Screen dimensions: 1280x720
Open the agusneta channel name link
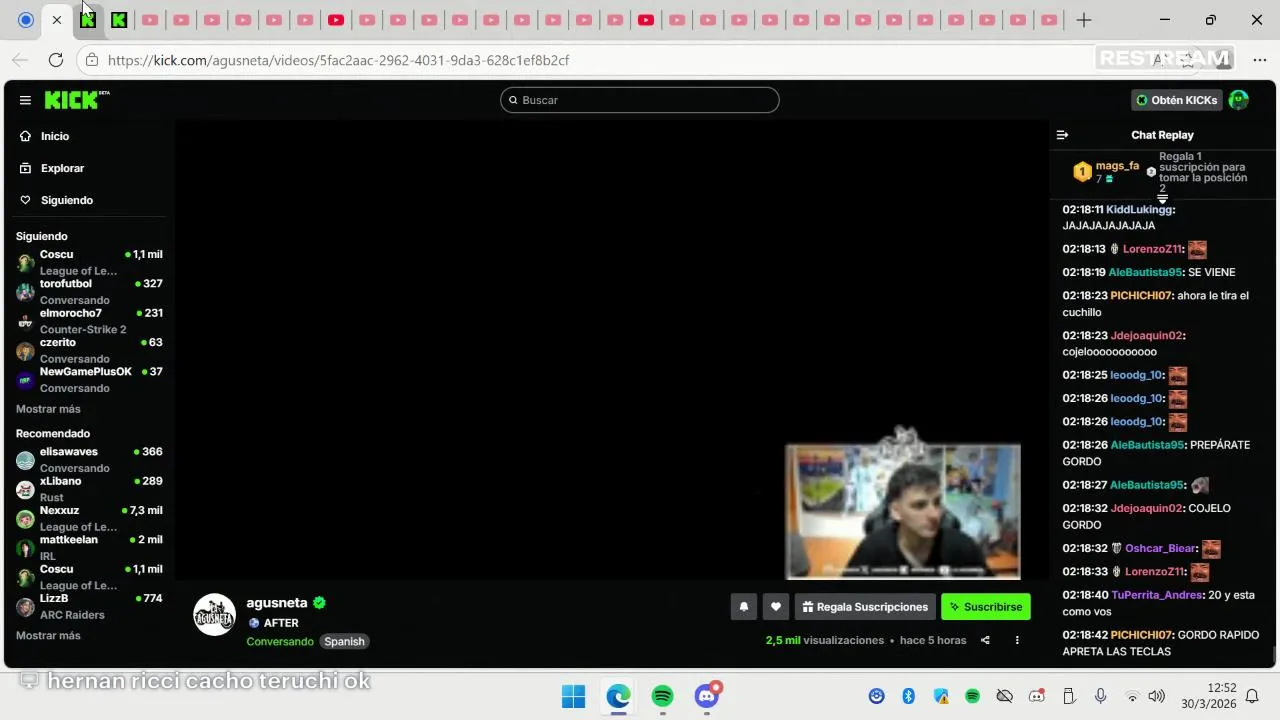tap(277, 603)
